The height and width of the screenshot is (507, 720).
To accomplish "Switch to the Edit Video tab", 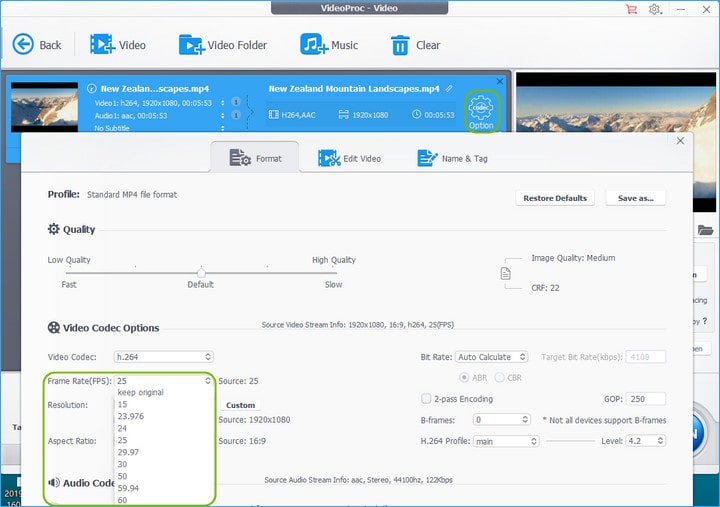I will click(x=349, y=158).
